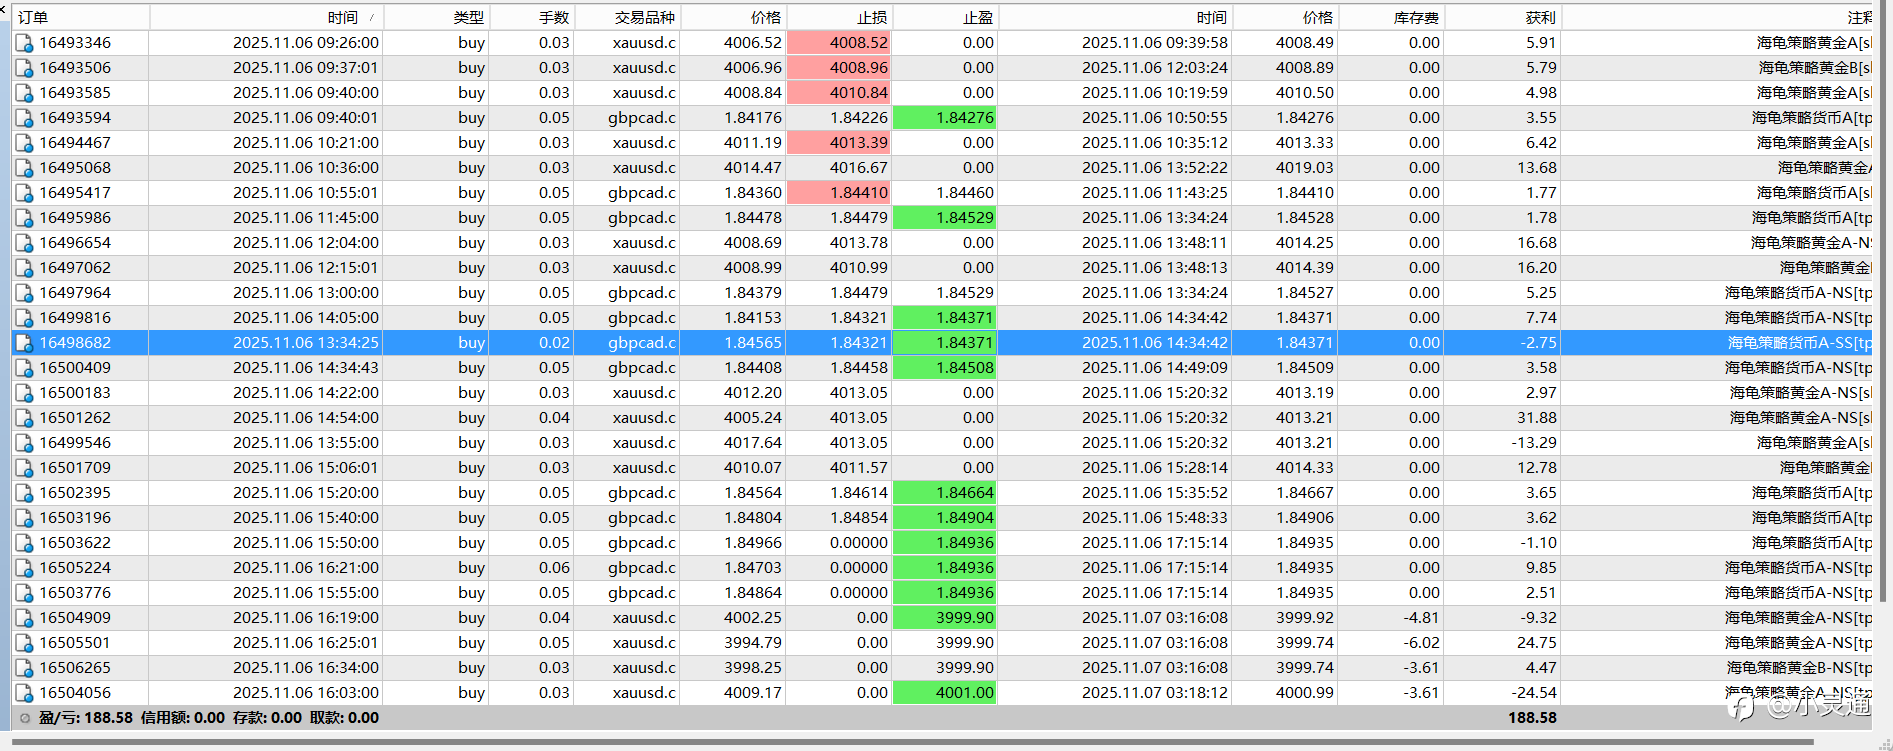Click the order icon beside 16497062

[x=24, y=268]
